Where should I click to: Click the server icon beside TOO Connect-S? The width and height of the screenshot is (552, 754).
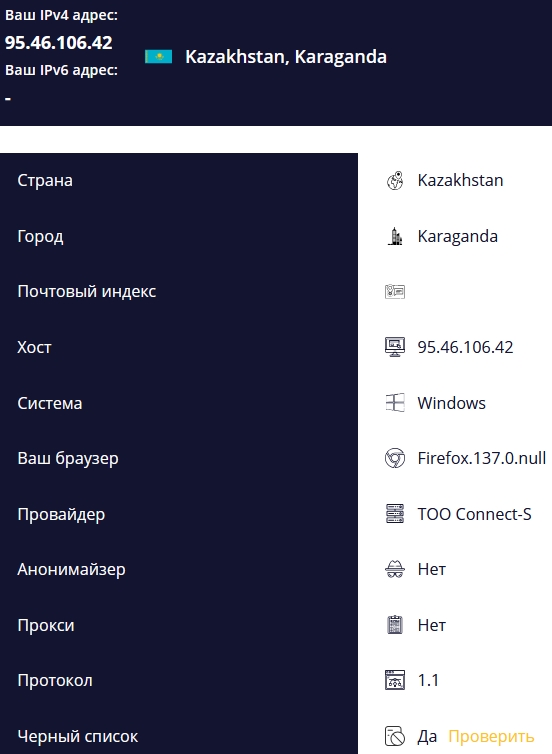(x=395, y=514)
